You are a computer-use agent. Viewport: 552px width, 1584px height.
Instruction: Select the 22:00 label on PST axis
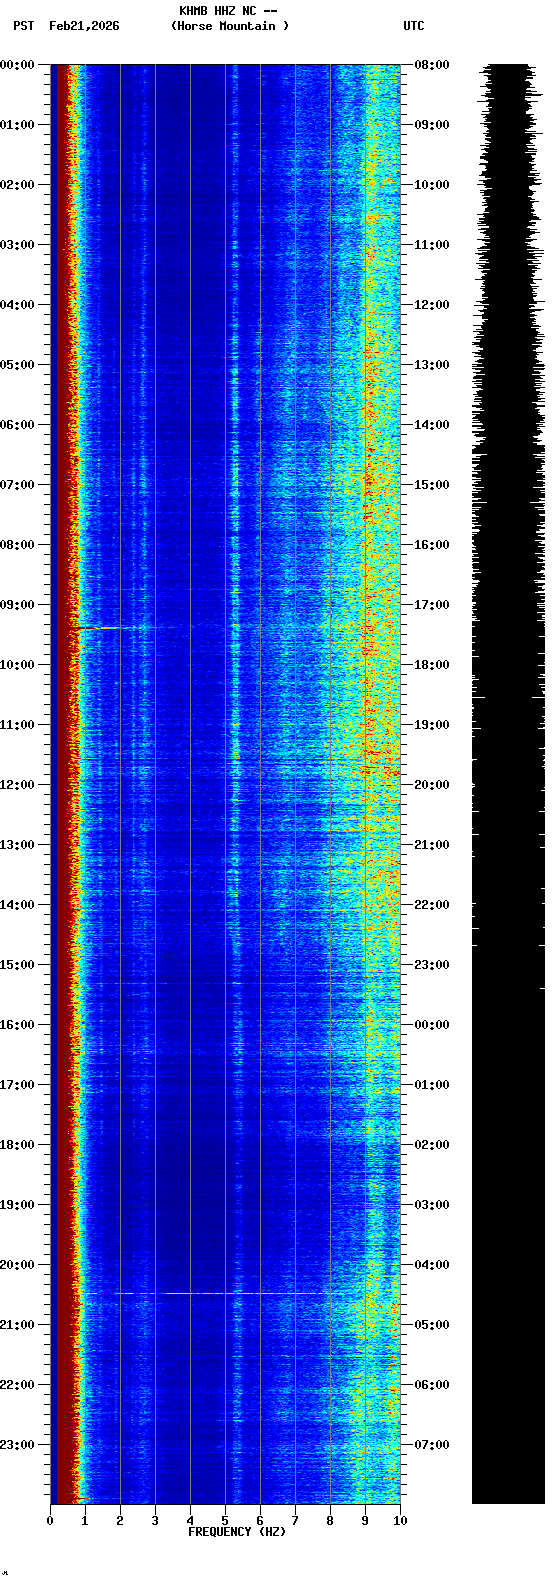tap(18, 1385)
